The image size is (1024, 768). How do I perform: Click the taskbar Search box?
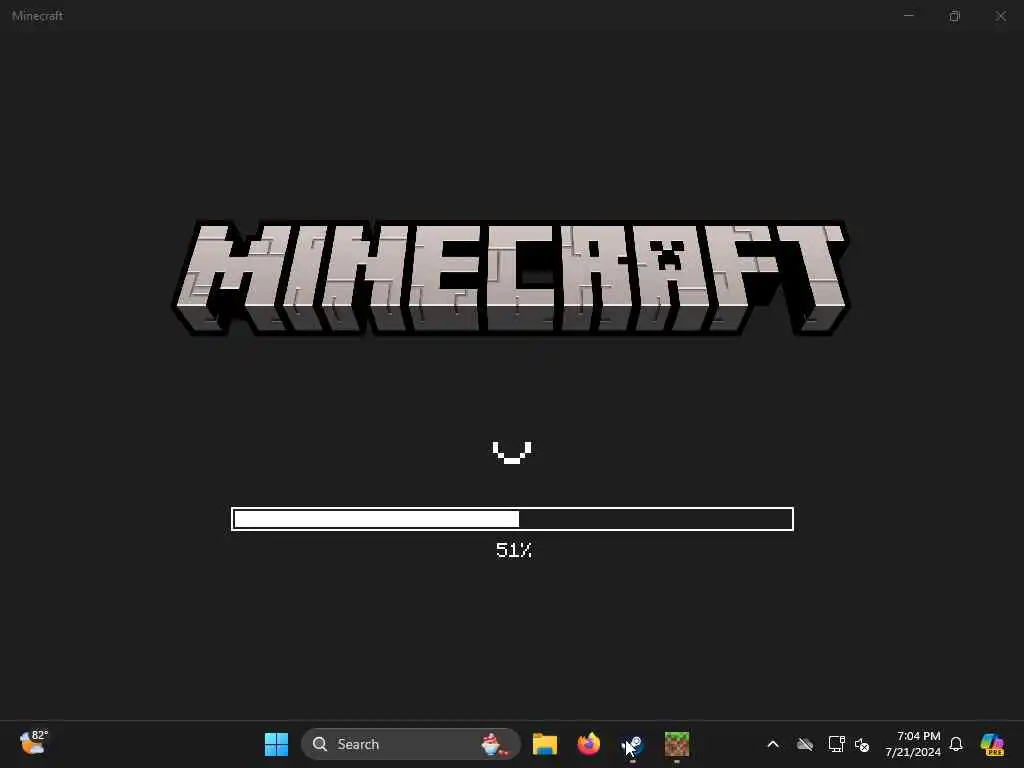(x=411, y=744)
